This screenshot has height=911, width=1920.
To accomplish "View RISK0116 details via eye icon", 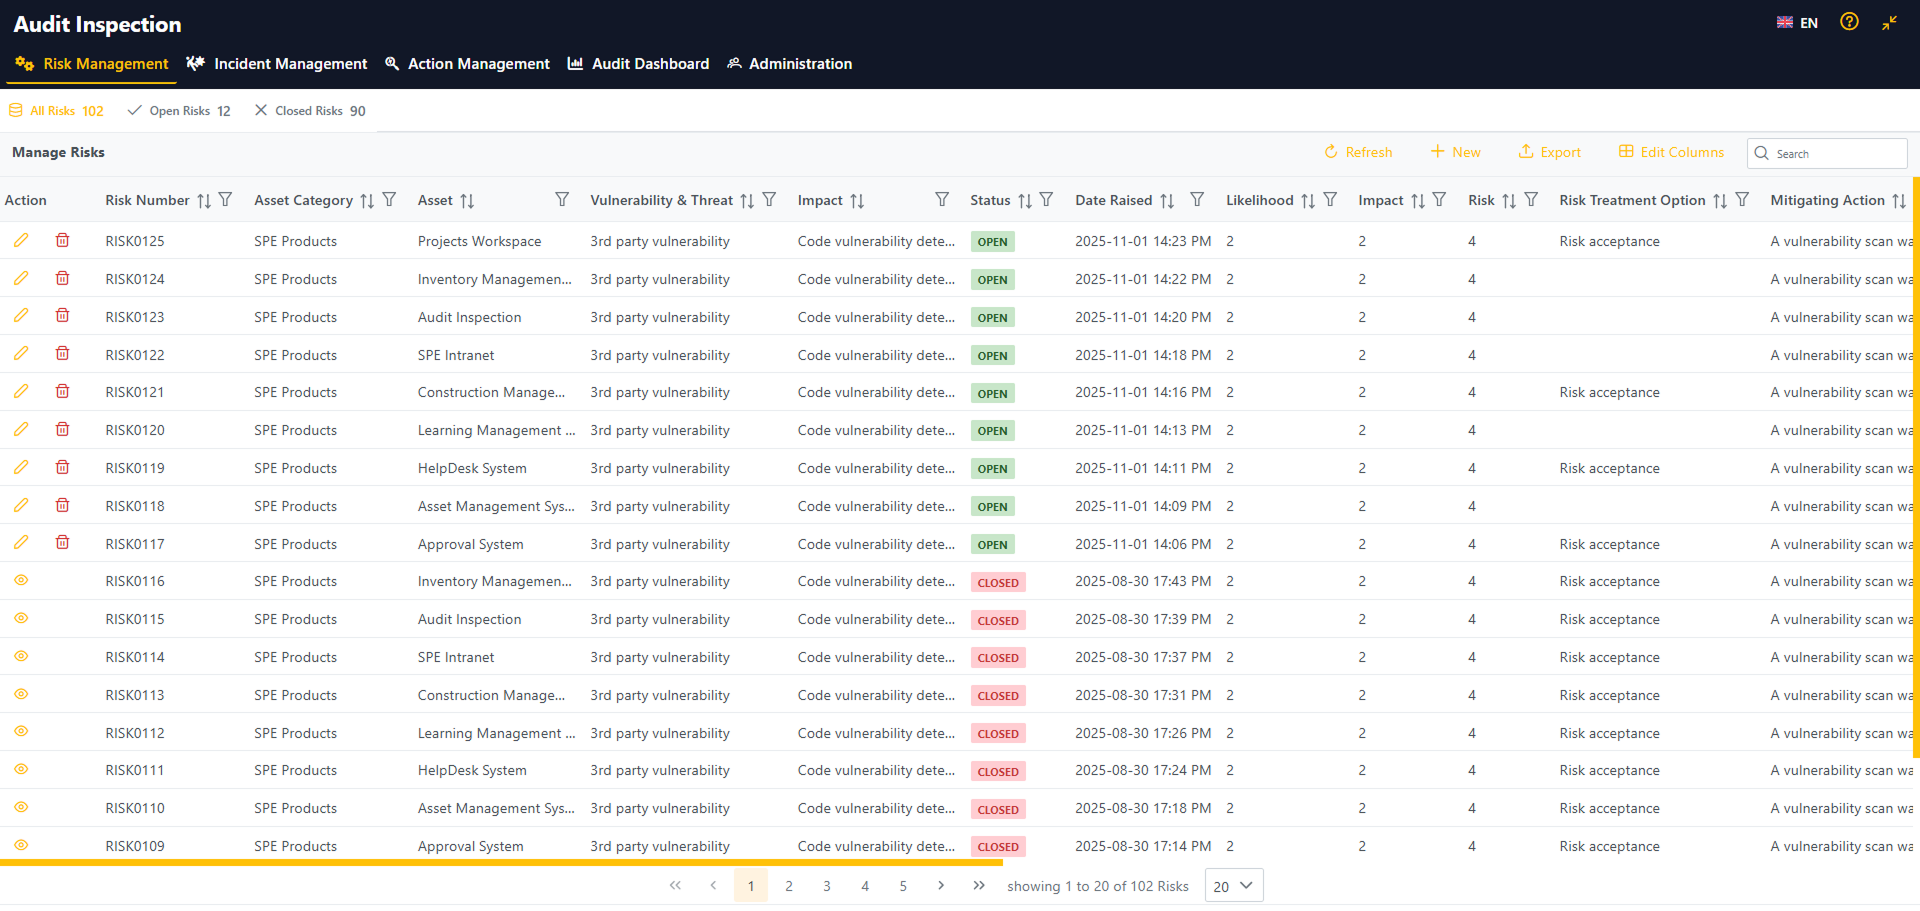I will (x=21, y=581).
